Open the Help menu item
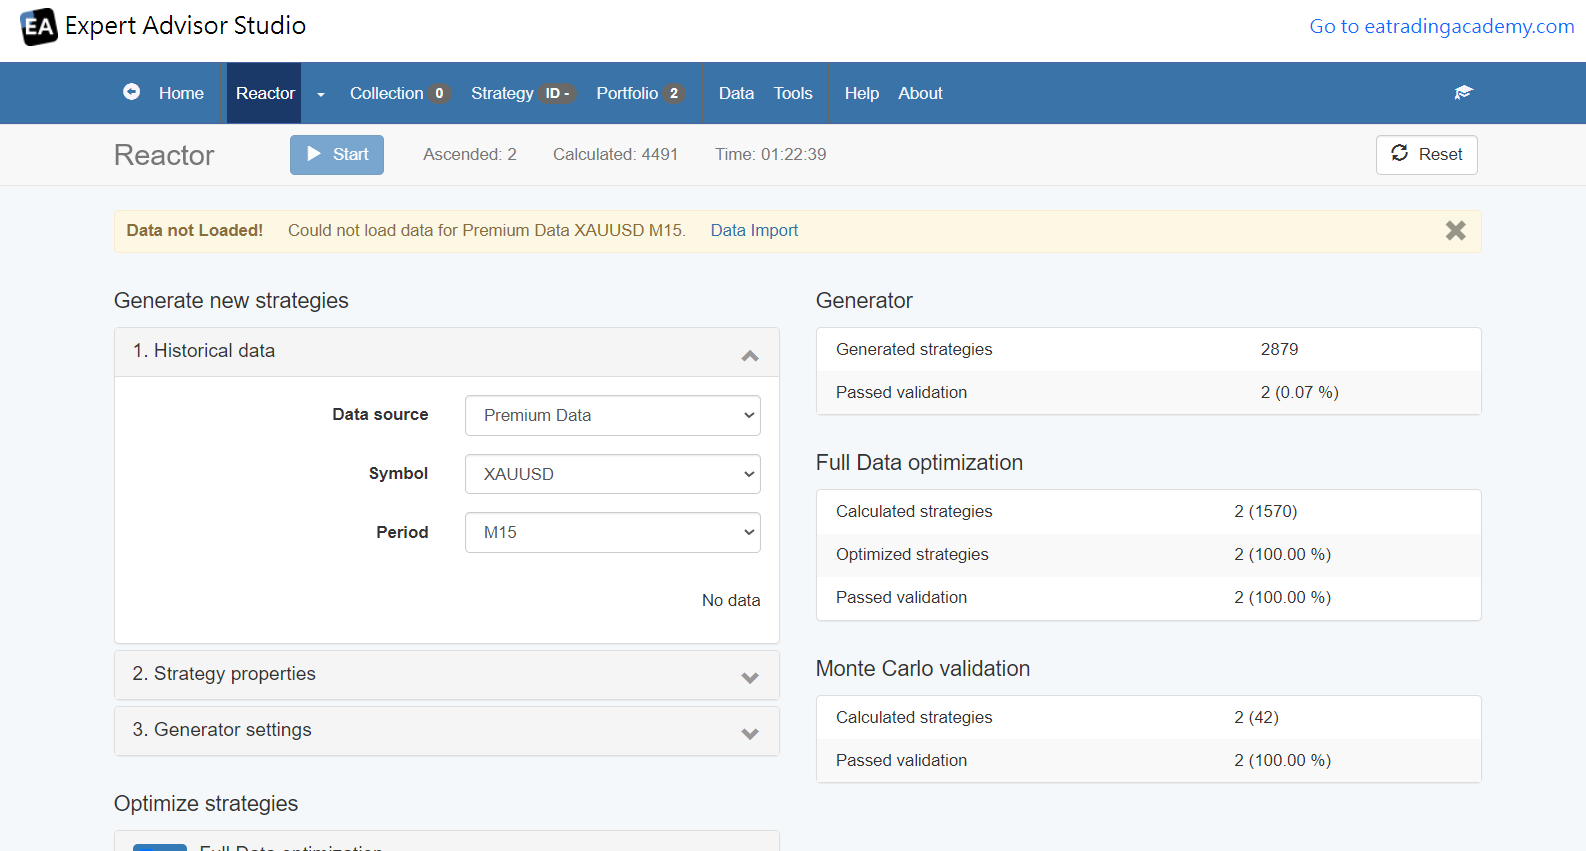Viewport: 1586px width, 851px height. tap(862, 93)
